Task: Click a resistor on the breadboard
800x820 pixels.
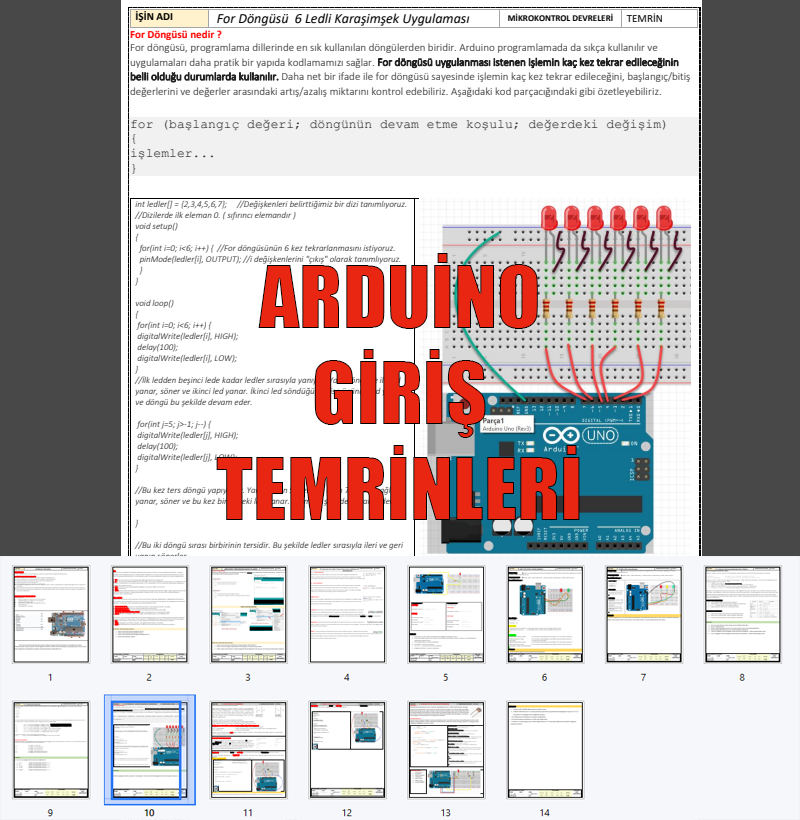Action: 568,306
